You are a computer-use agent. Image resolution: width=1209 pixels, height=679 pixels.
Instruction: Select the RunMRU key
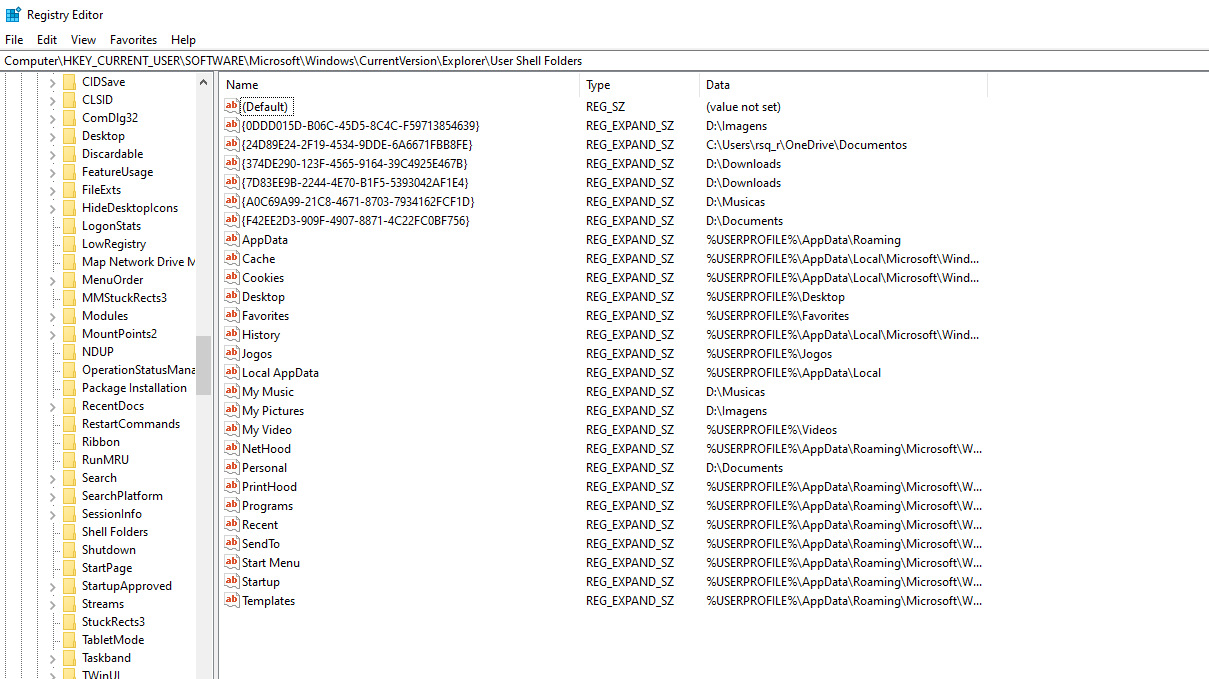tap(106, 460)
